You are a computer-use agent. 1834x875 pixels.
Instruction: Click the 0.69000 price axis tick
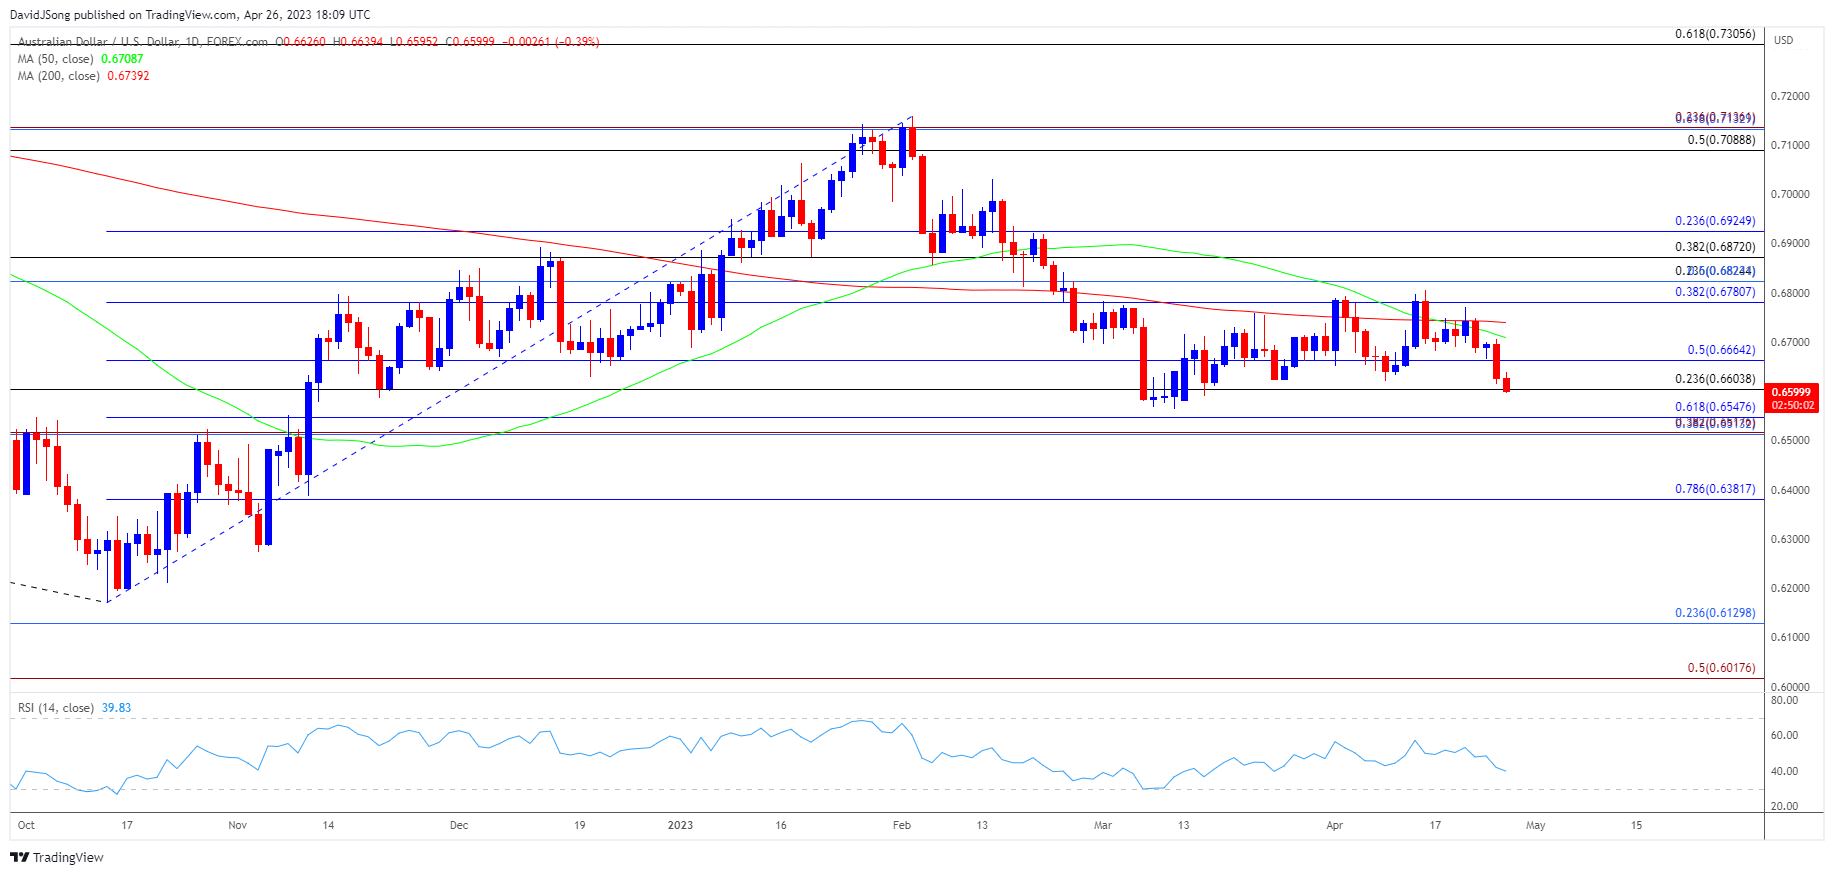tap(1790, 243)
